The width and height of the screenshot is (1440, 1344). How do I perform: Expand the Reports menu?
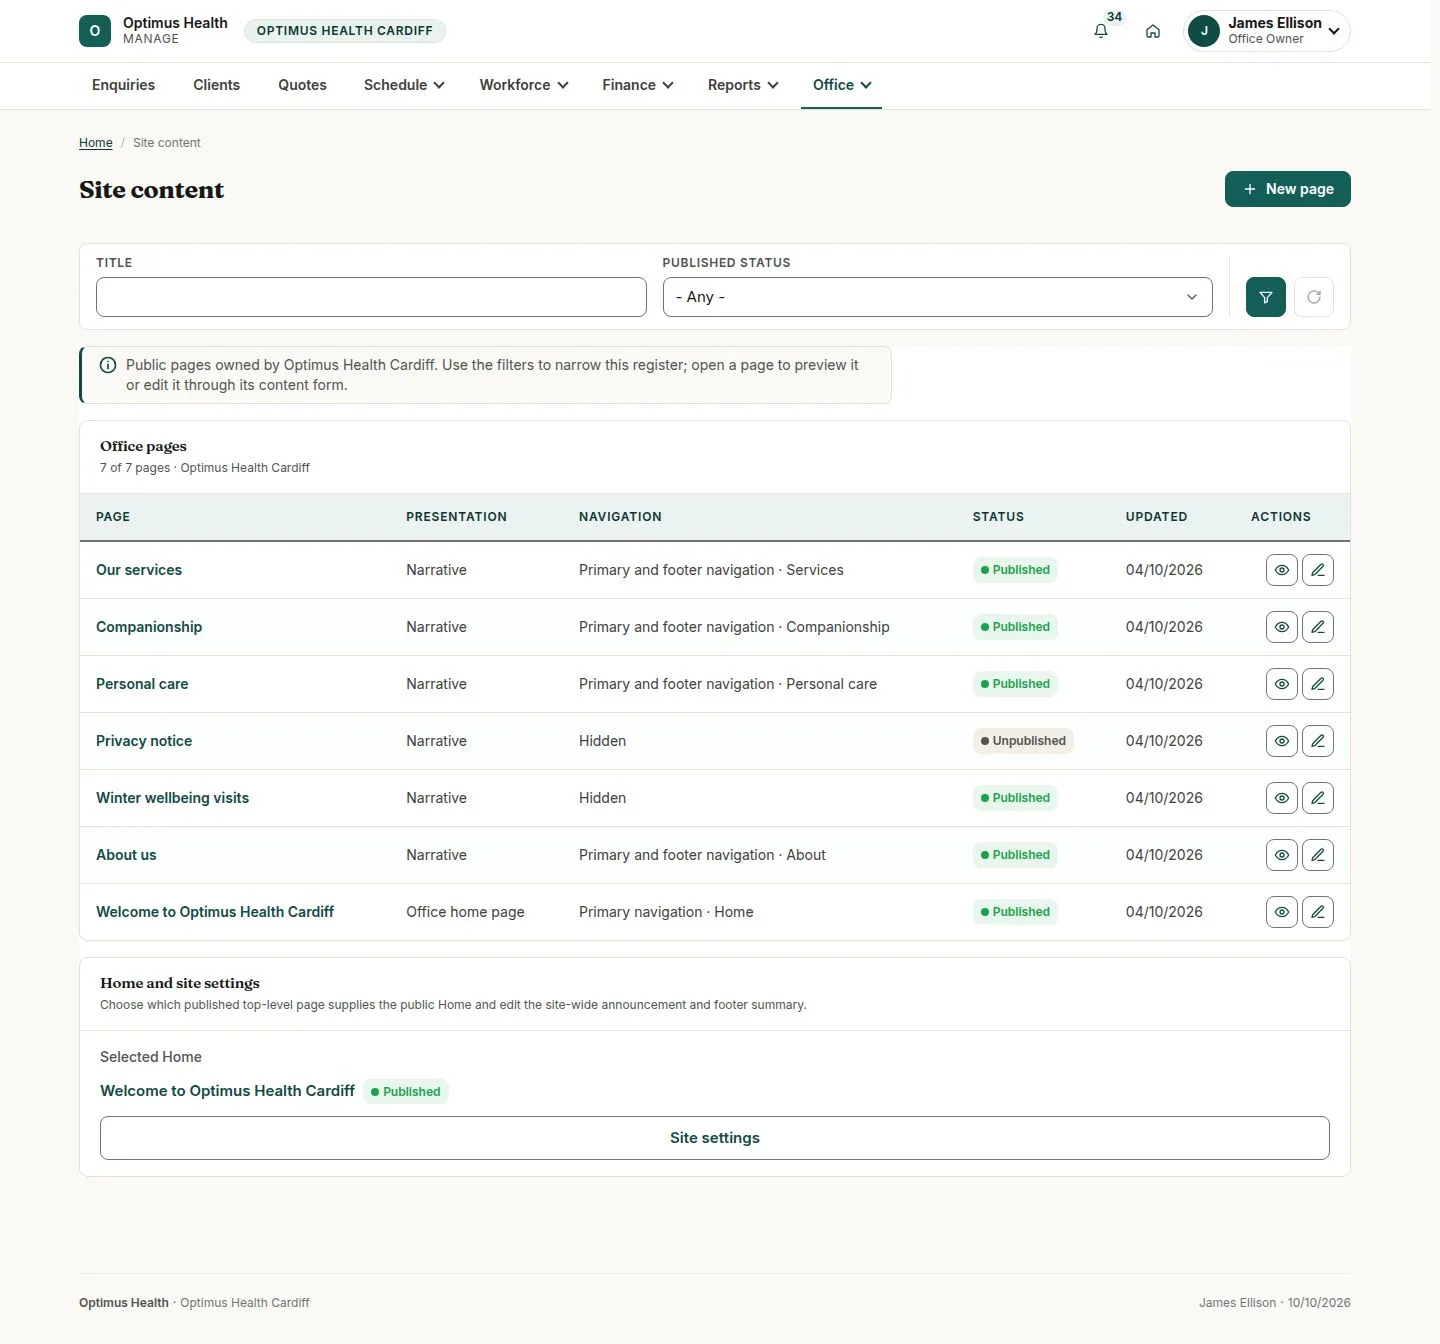(x=743, y=85)
